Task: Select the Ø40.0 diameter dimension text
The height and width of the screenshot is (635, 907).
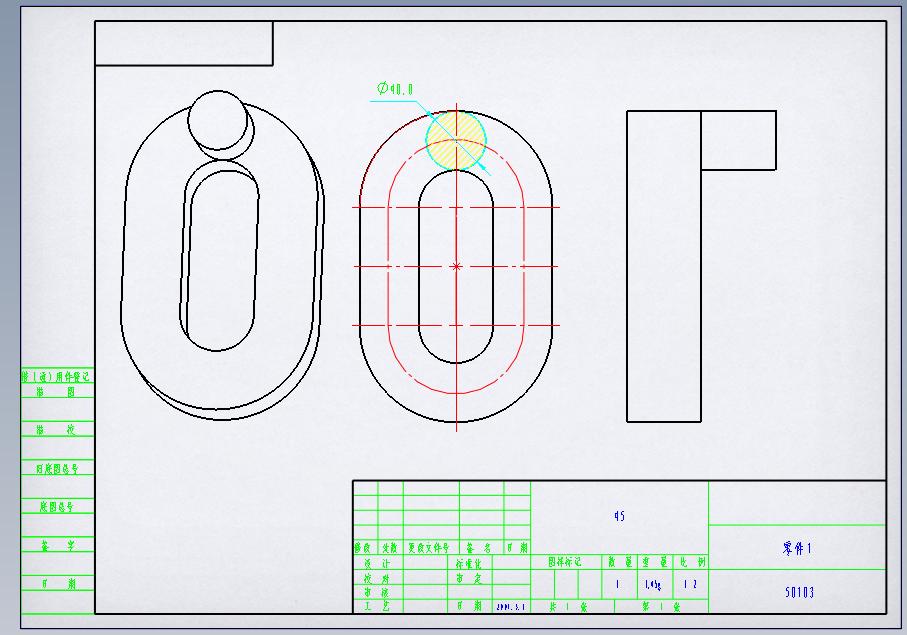Action: pos(395,88)
